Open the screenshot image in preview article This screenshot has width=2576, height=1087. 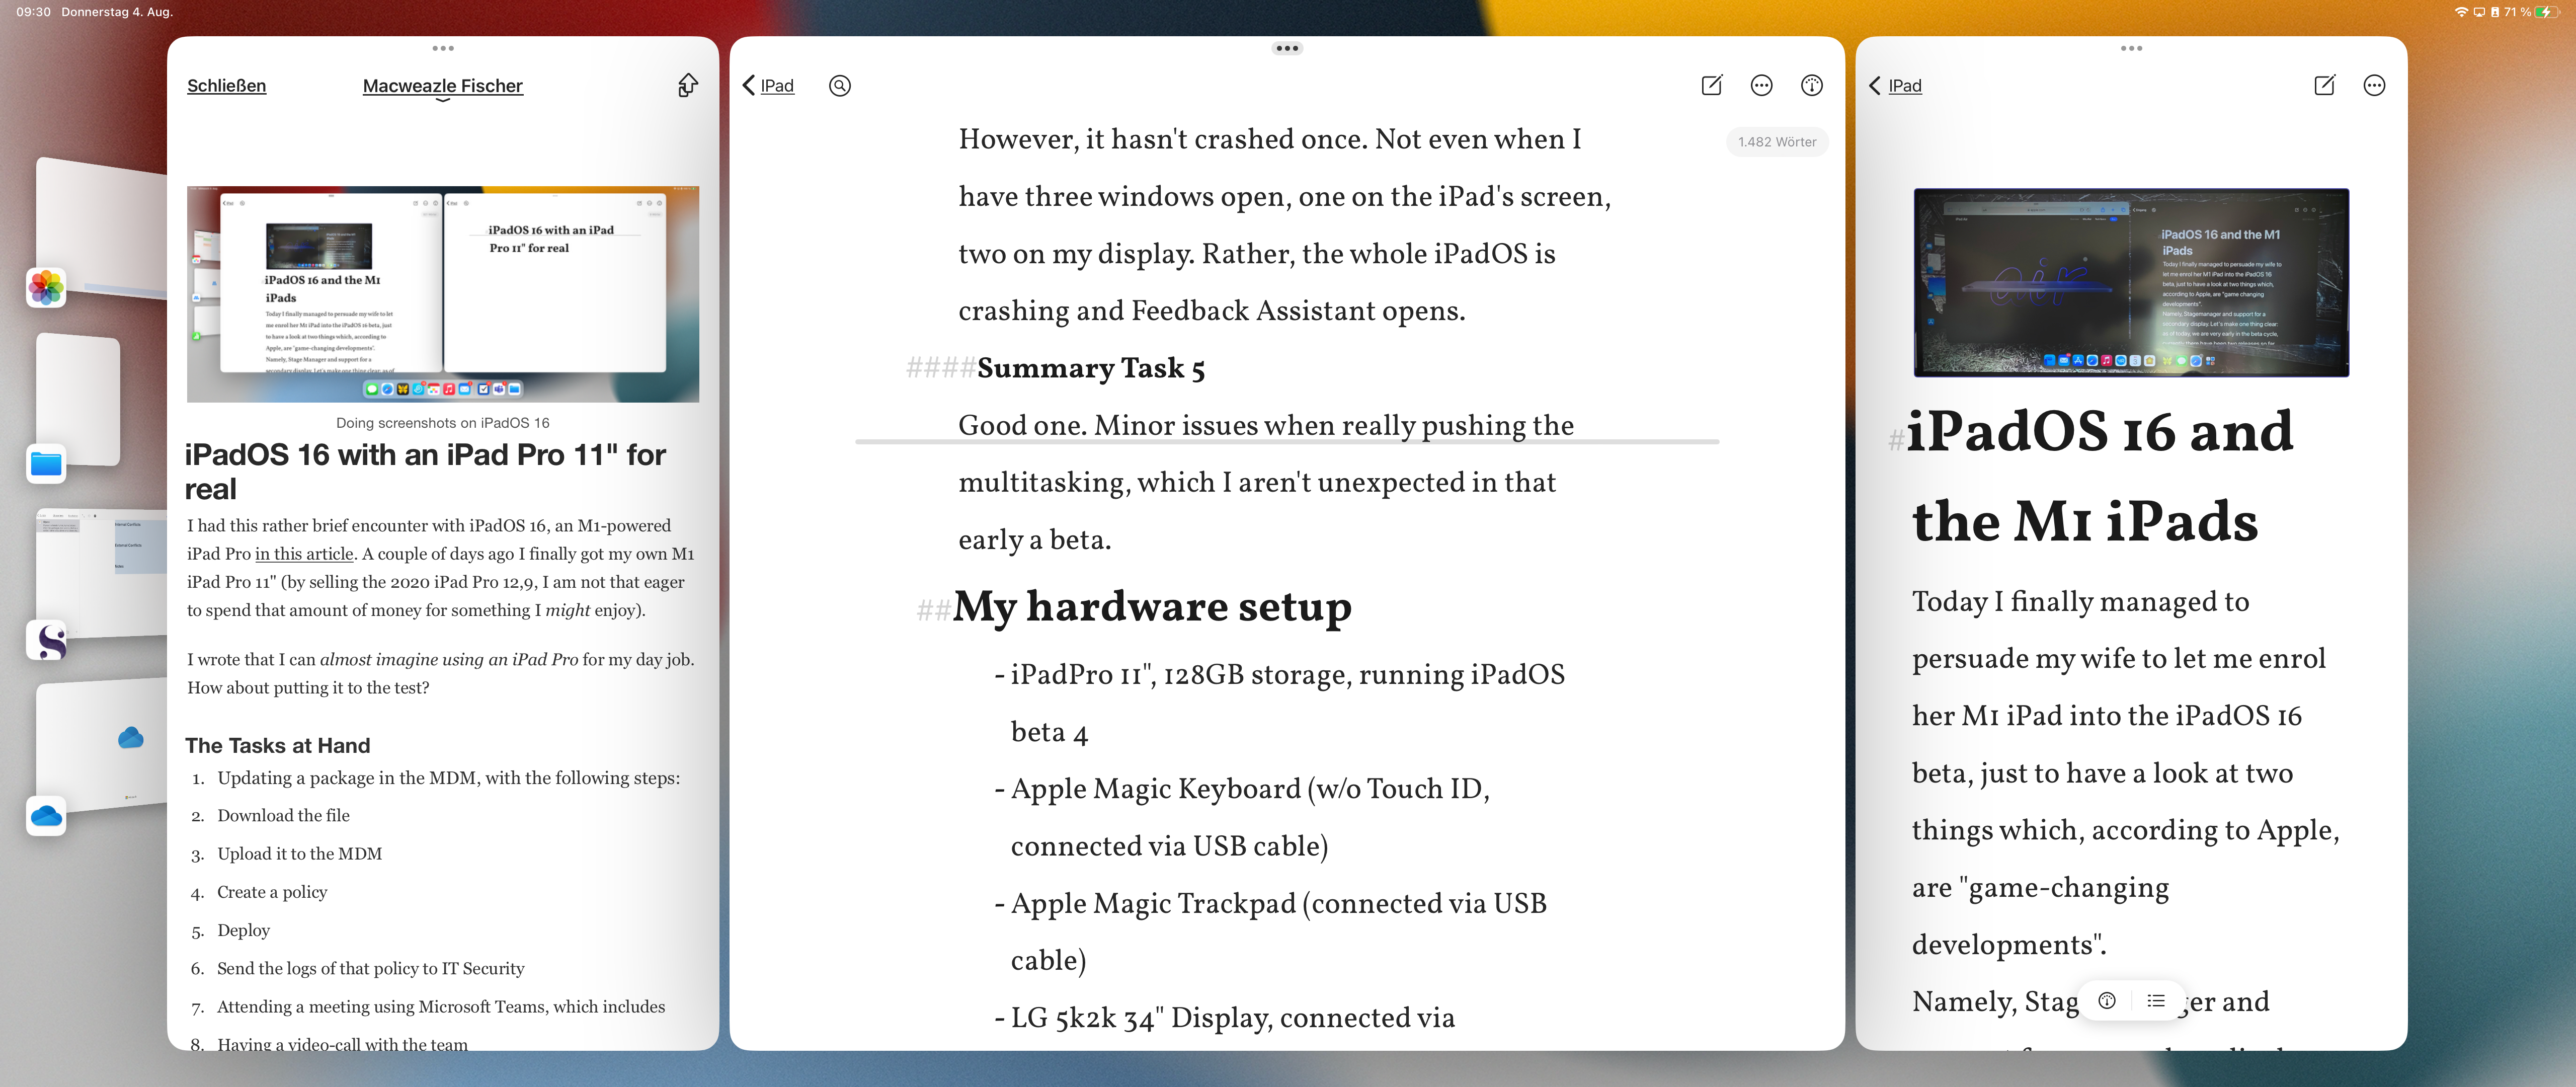pos(442,294)
